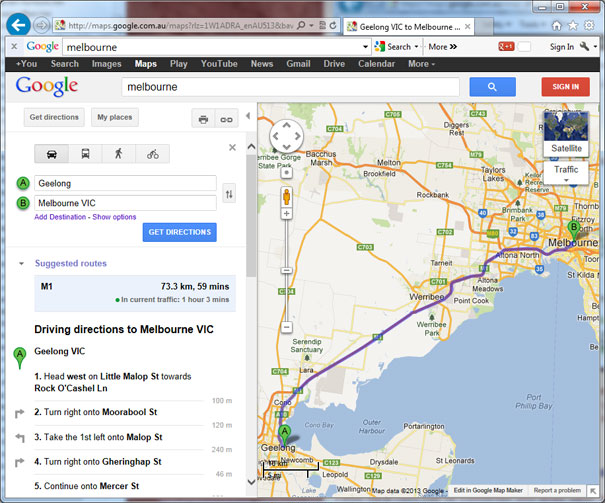
Task: Open favorites star icon
Action: coord(573,26)
